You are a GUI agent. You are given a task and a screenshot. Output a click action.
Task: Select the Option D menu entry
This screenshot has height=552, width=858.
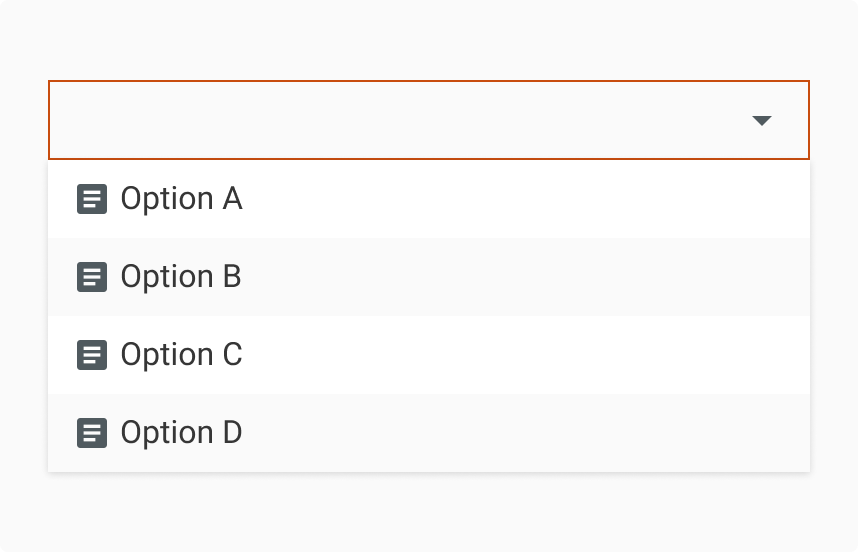pyautogui.click(x=300, y=433)
